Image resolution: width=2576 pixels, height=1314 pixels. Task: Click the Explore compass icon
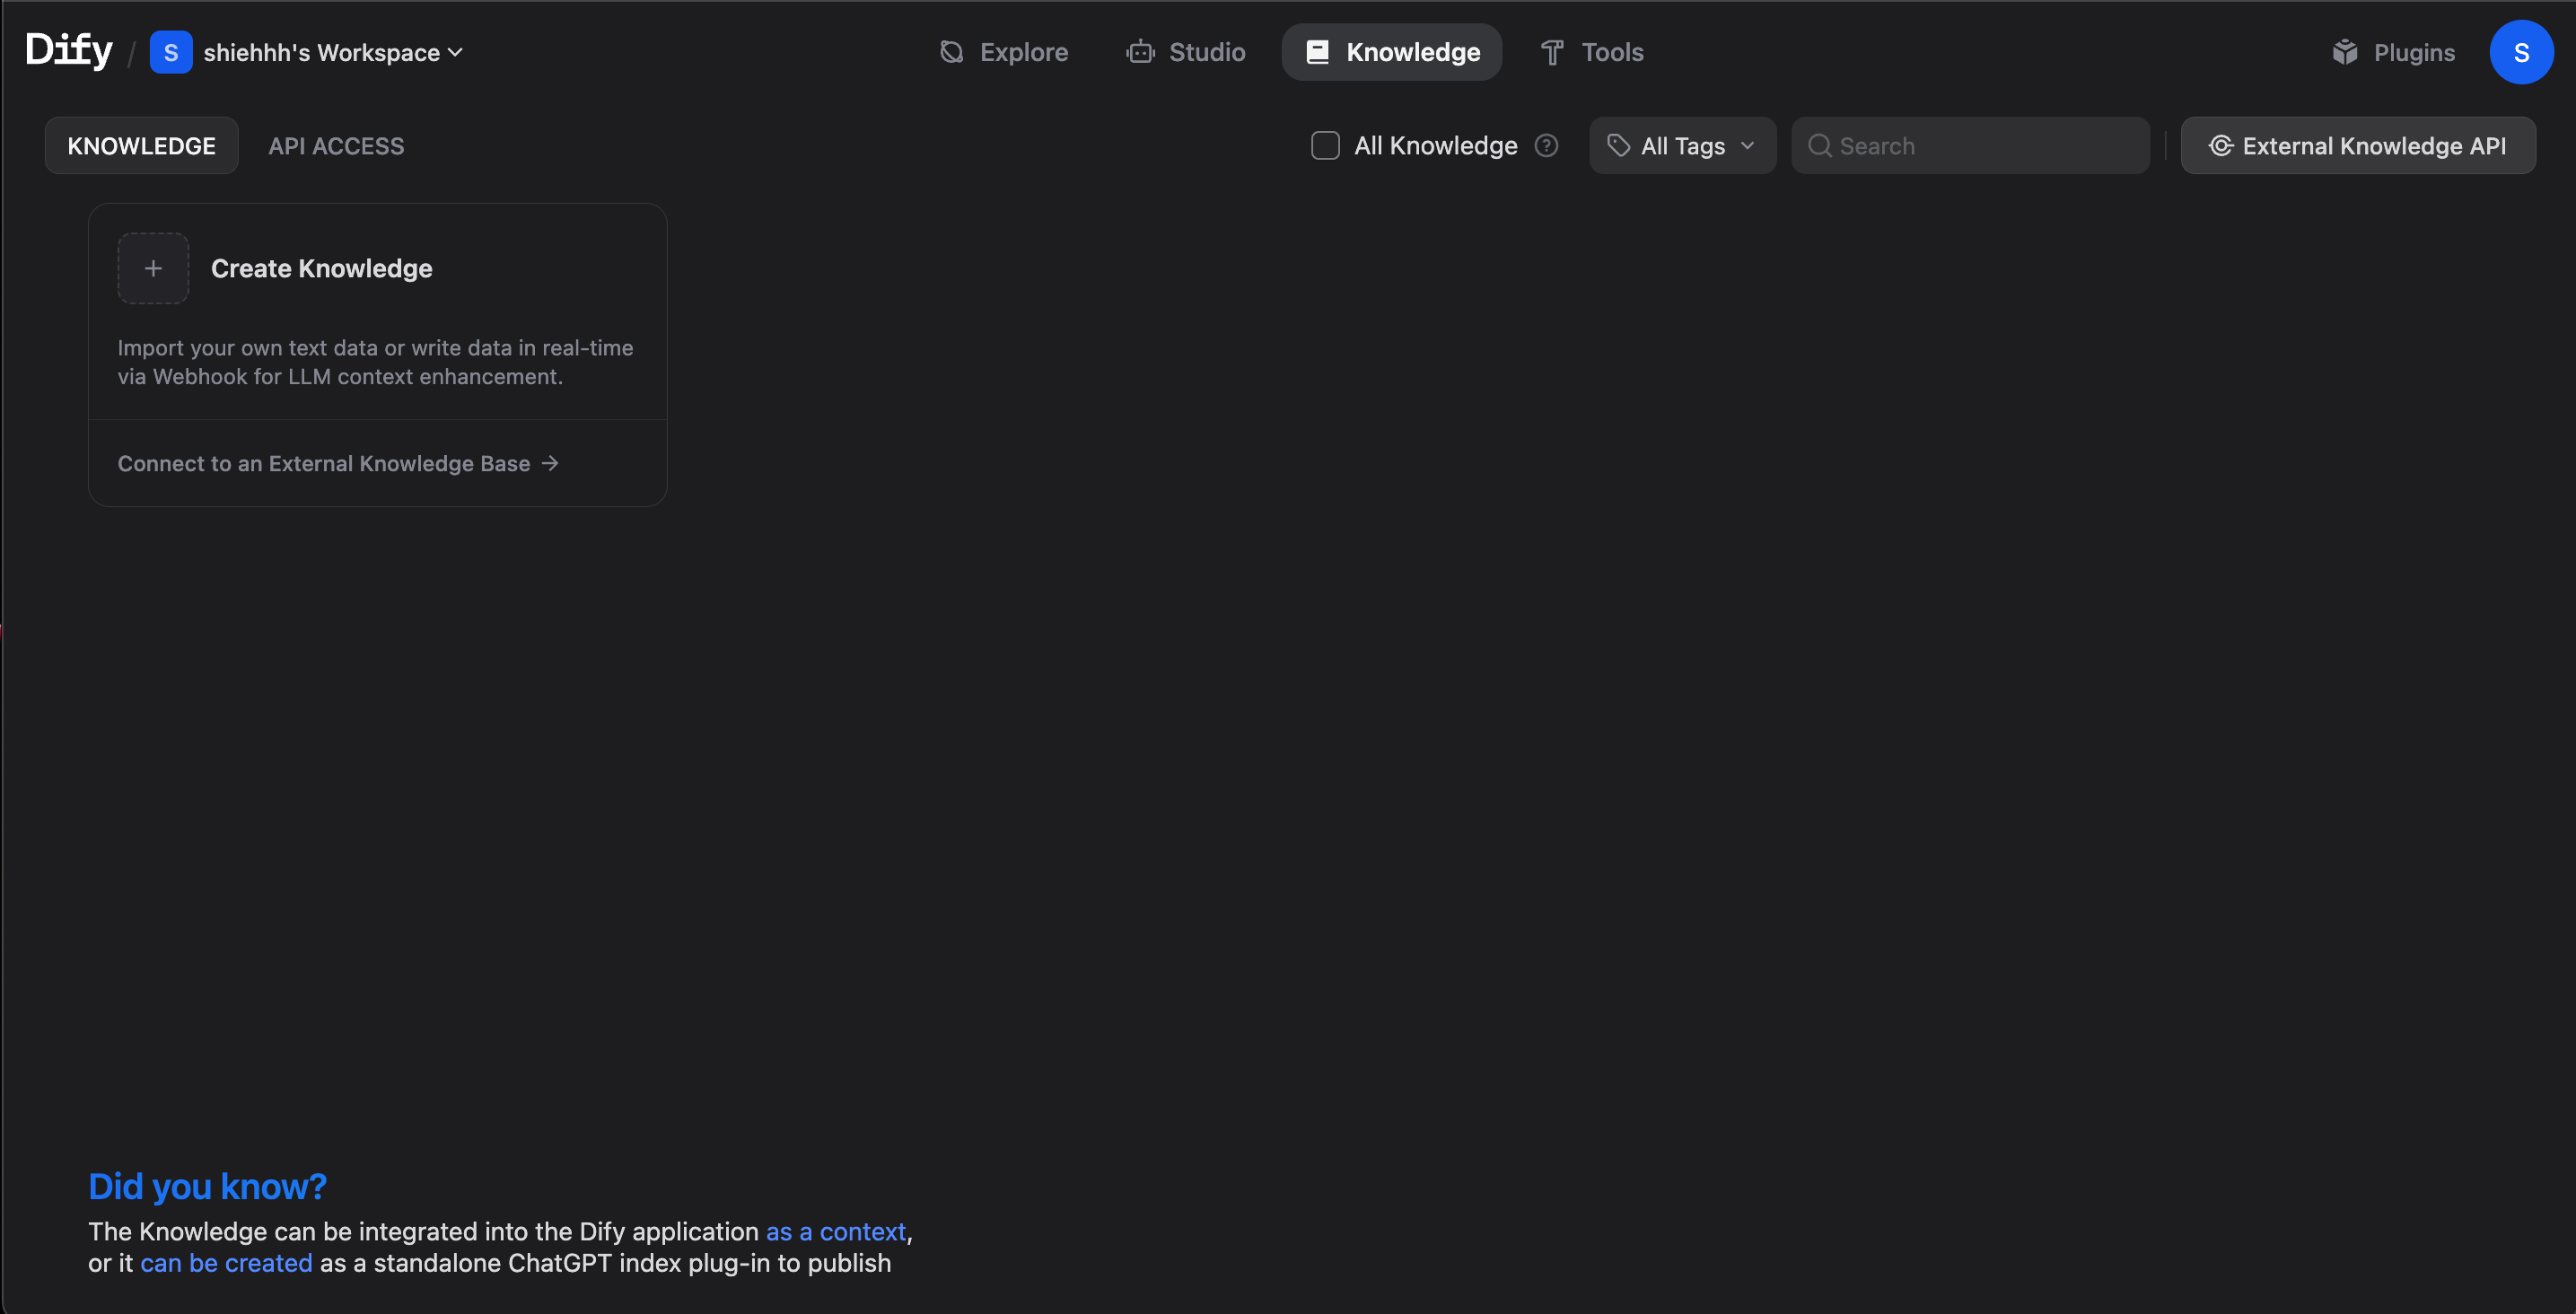coord(951,52)
